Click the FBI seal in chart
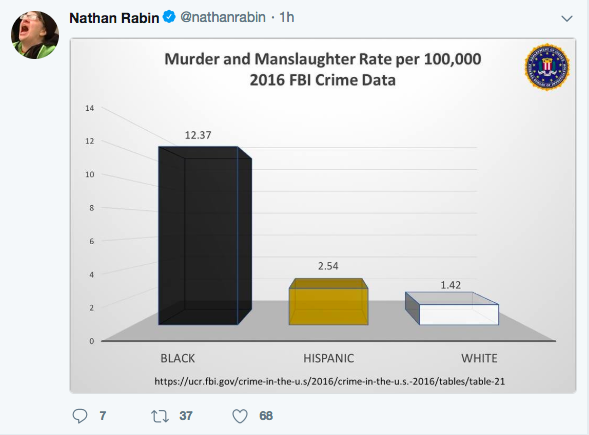Screen dimensions: 589x435 [x=547, y=67]
